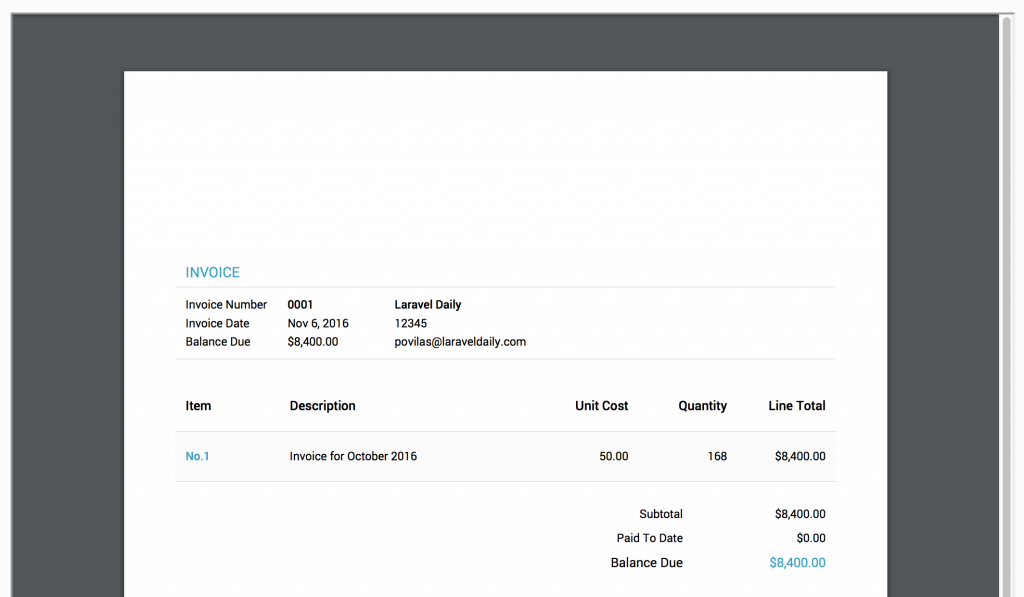
Task: Click the Item column header
Action: [x=198, y=405]
